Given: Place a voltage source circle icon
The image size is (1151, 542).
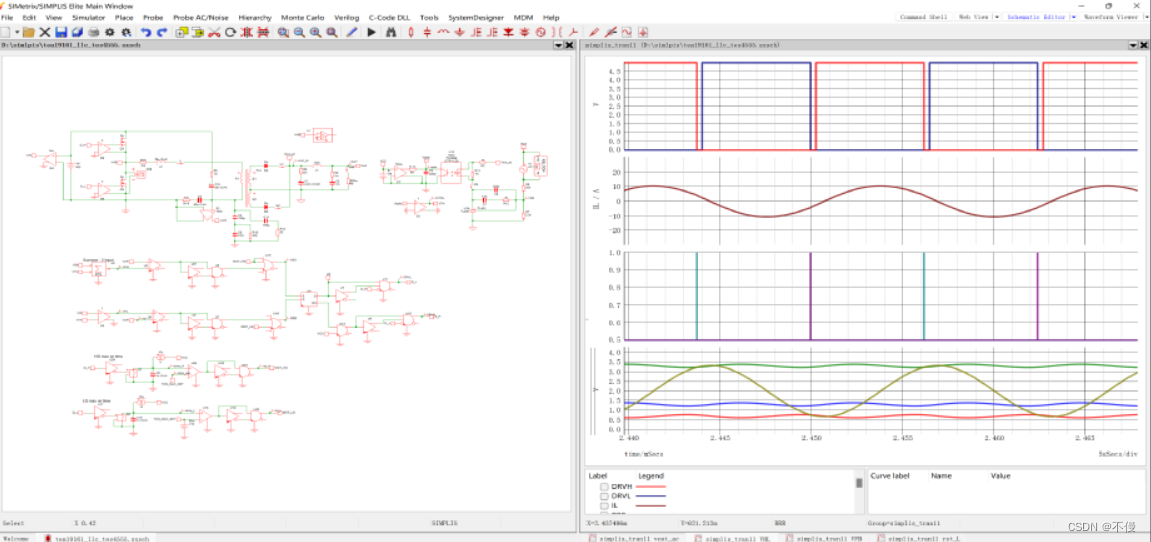Looking at the screenshot, I should click(541, 32).
